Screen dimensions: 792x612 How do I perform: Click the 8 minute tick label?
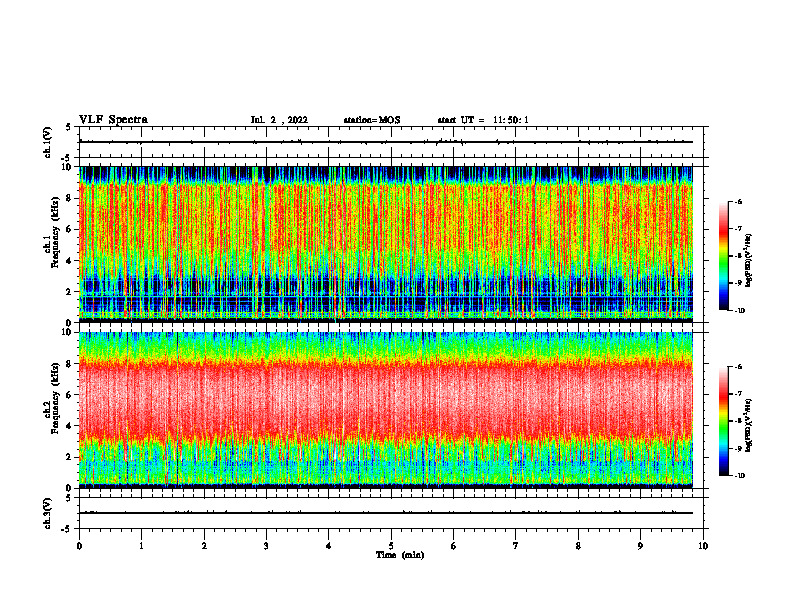[x=578, y=546]
